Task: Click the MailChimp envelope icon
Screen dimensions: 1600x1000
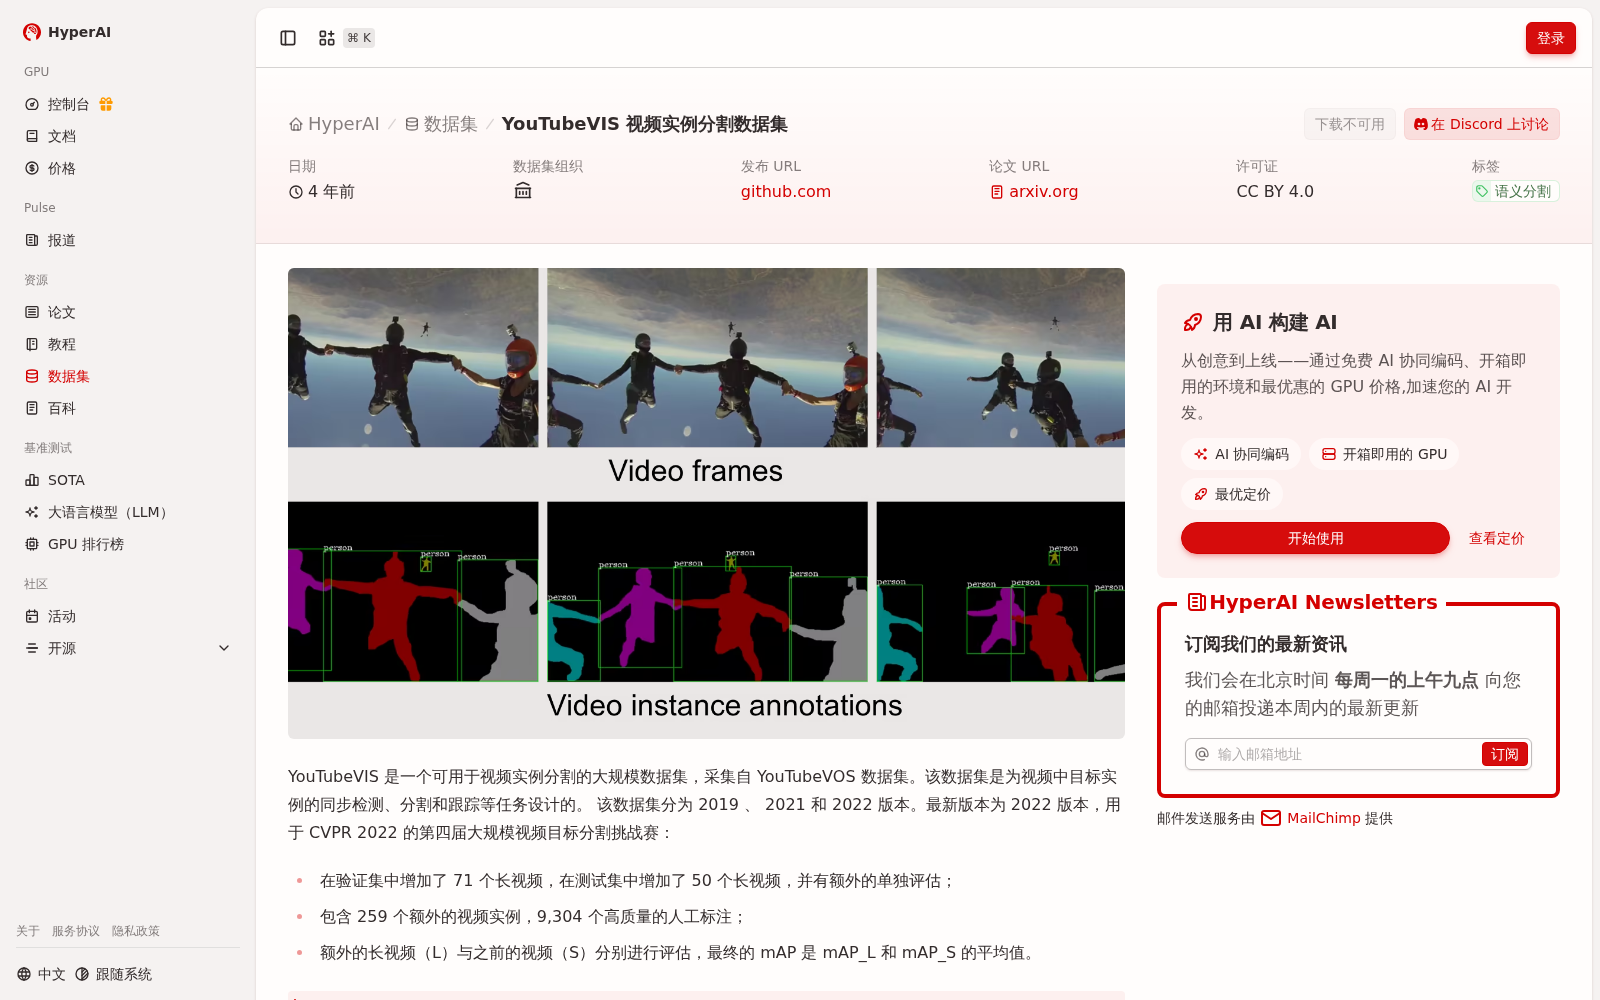Action: pos(1271,818)
